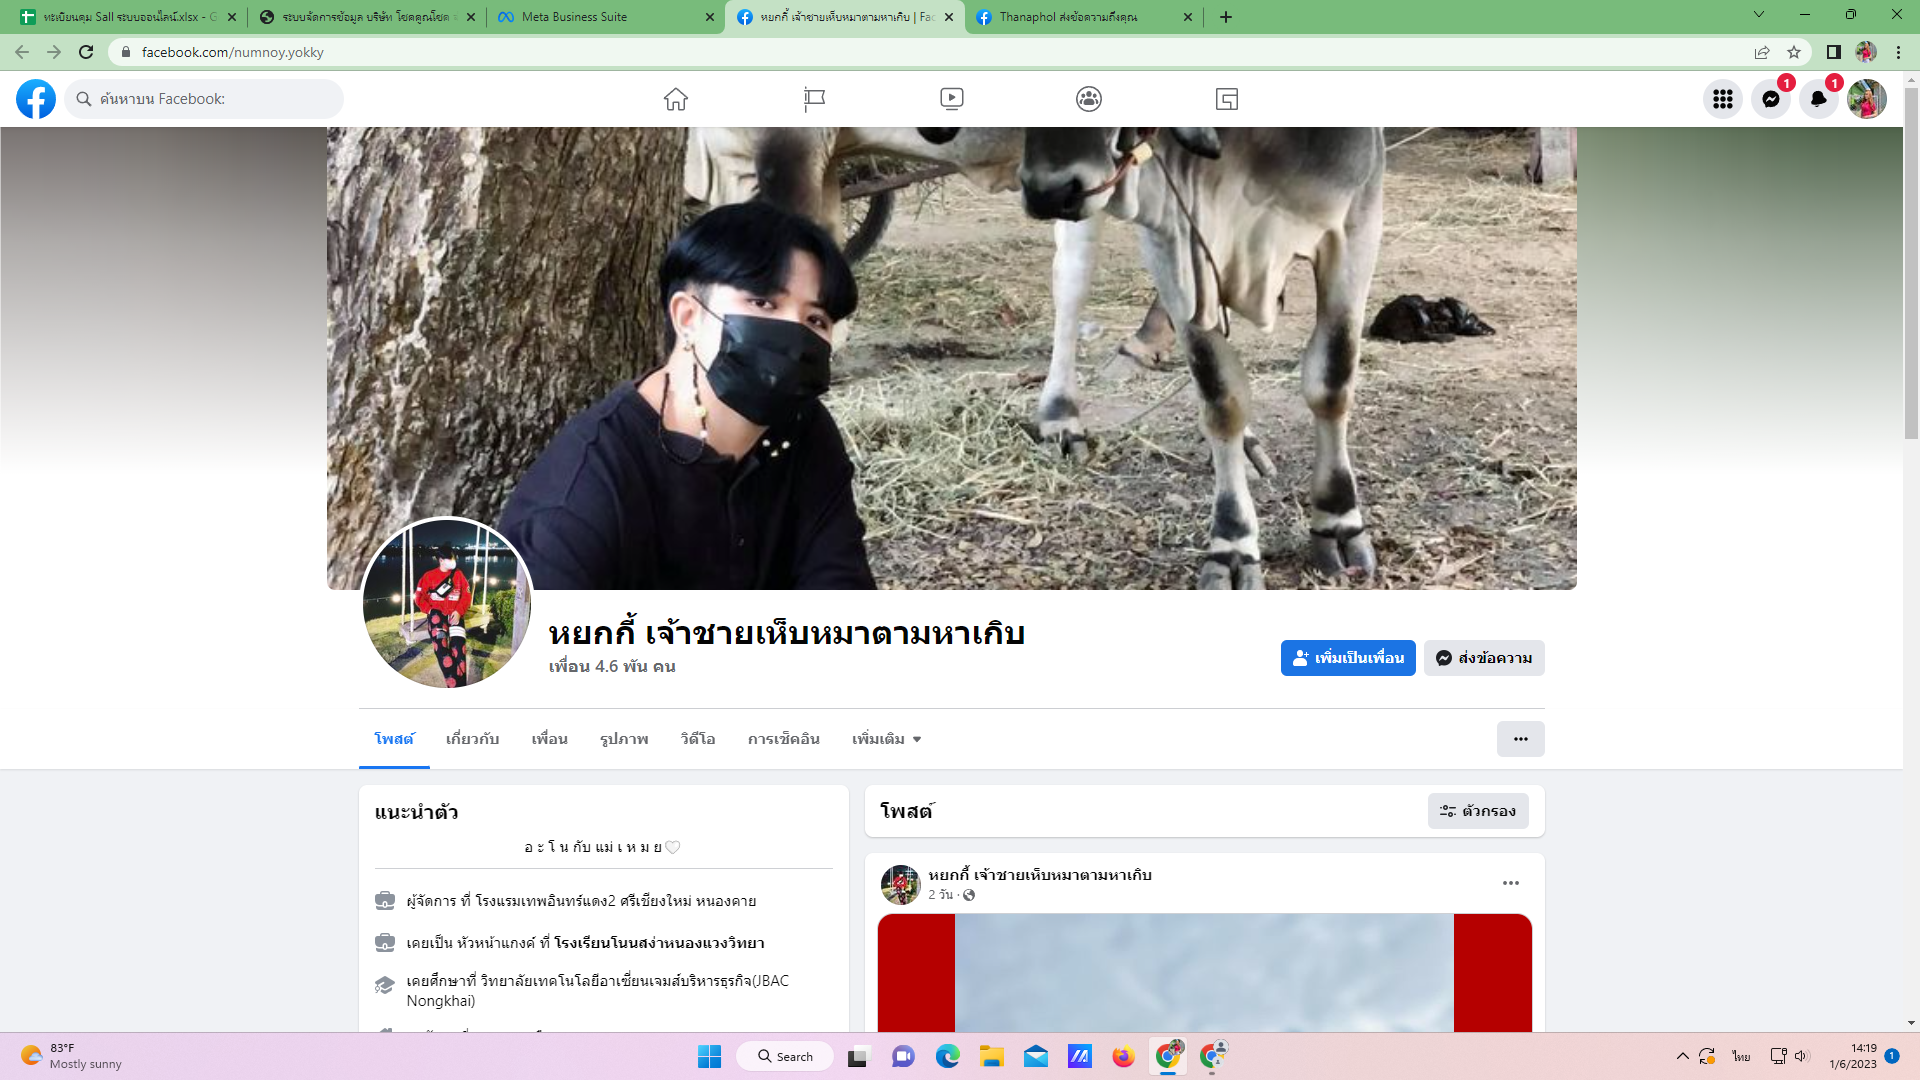Open Facebook Watch video icon
Image resolution: width=1920 pixels, height=1080 pixels.
[x=952, y=99]
